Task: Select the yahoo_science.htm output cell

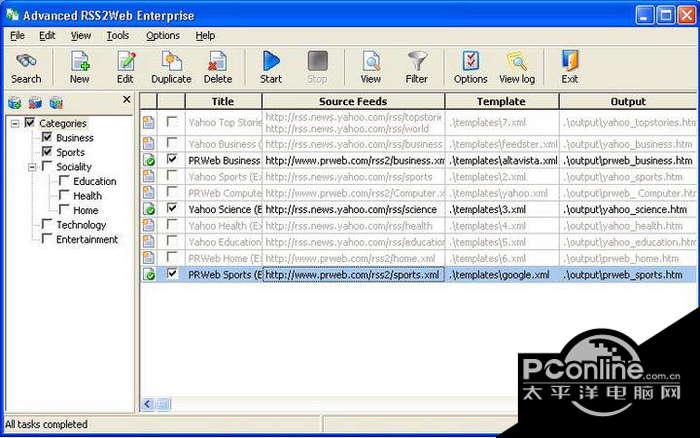Action: 628,209
